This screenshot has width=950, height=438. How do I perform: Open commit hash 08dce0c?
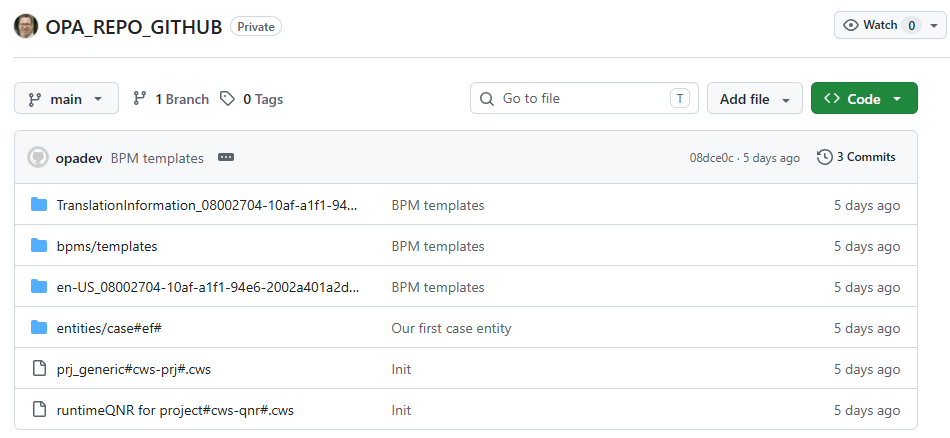[711, 158]
